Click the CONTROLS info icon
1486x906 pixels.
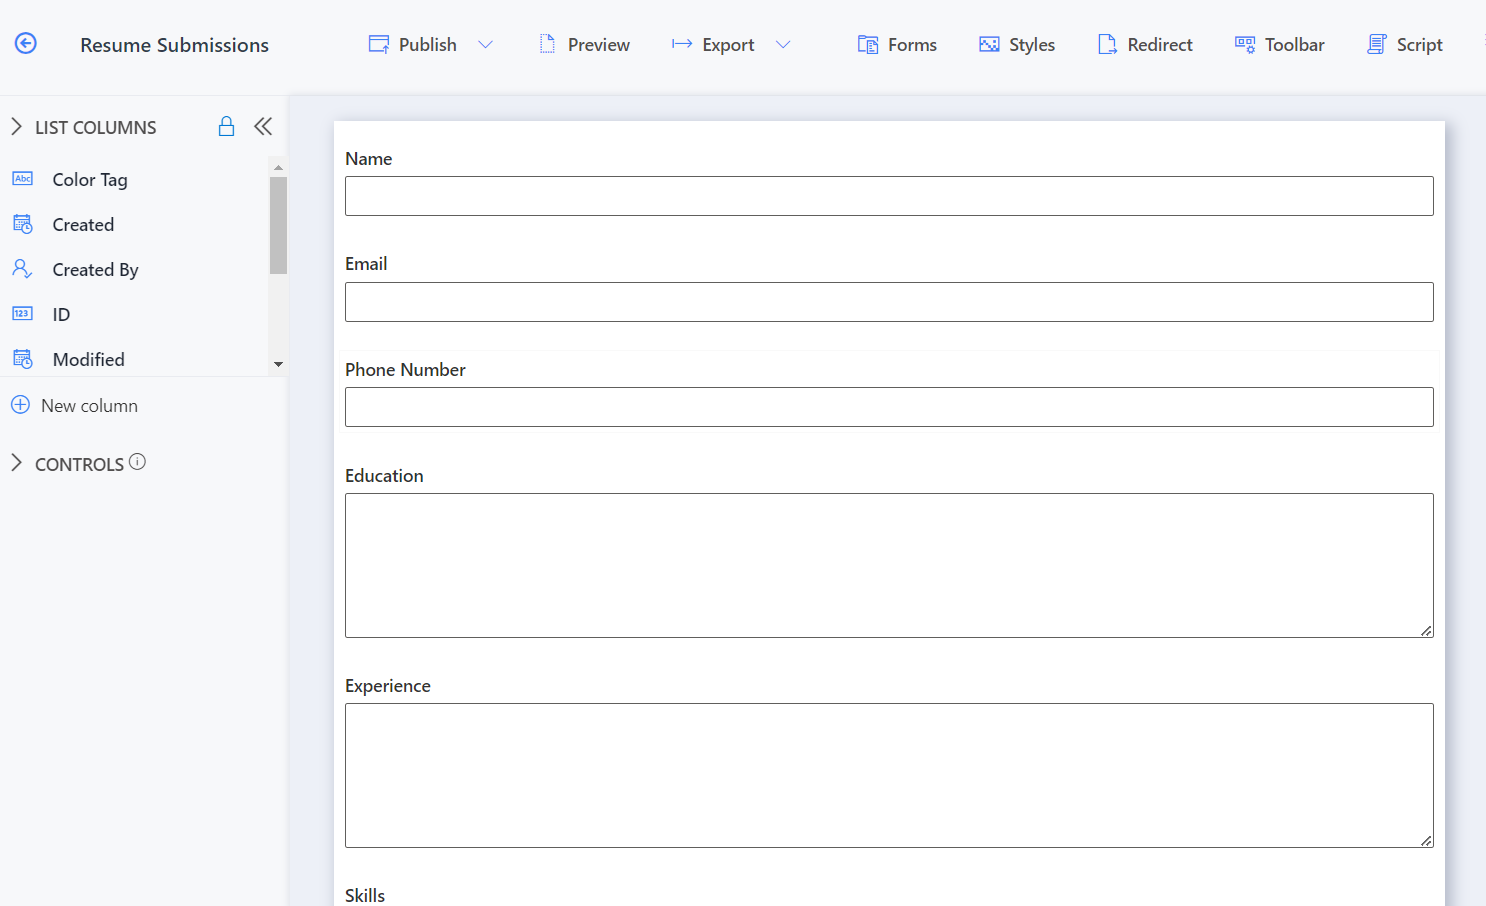(138, 461)
